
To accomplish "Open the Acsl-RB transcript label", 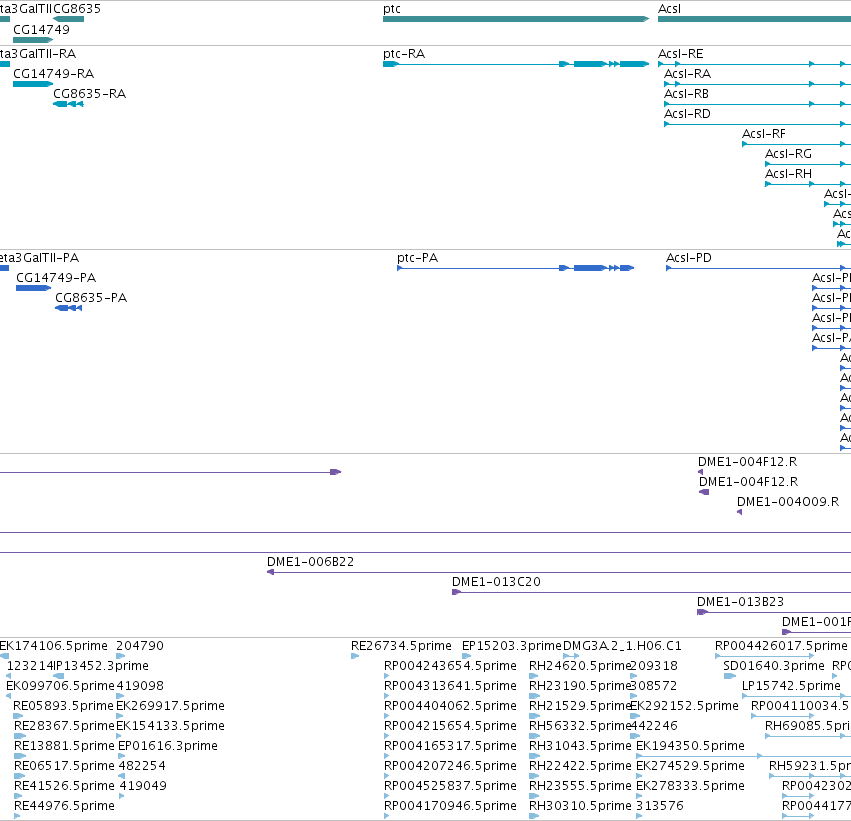I will [x=687, y=94].
